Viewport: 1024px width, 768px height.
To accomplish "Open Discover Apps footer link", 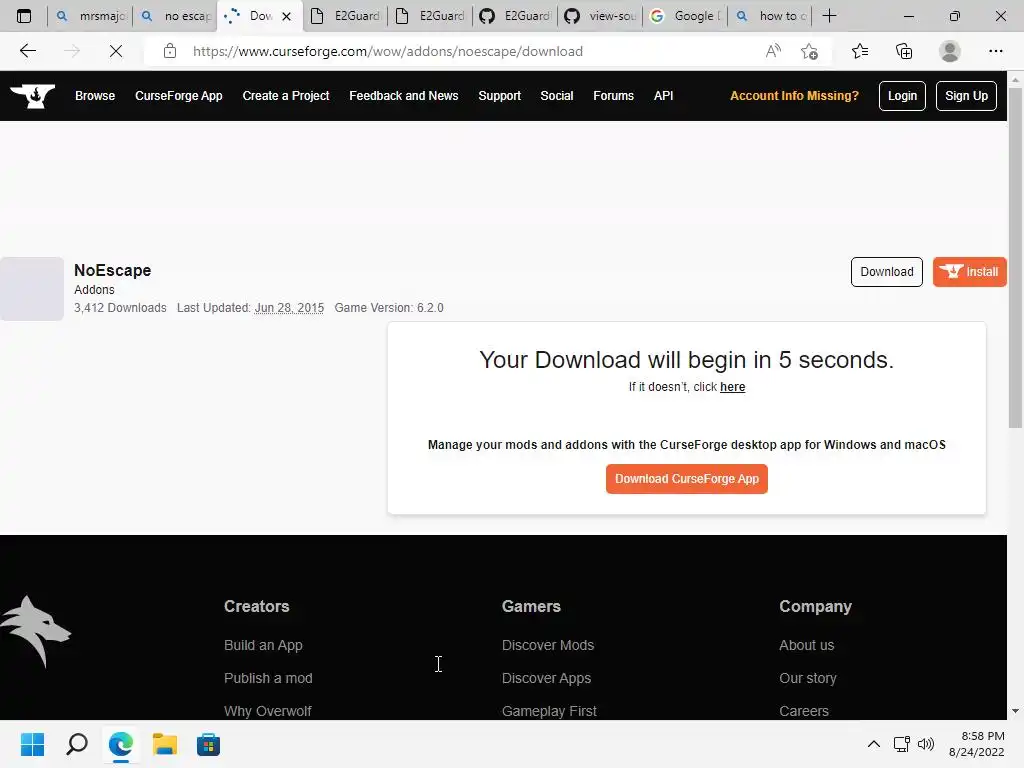I will pyautogui.click(x=546, y=678).
